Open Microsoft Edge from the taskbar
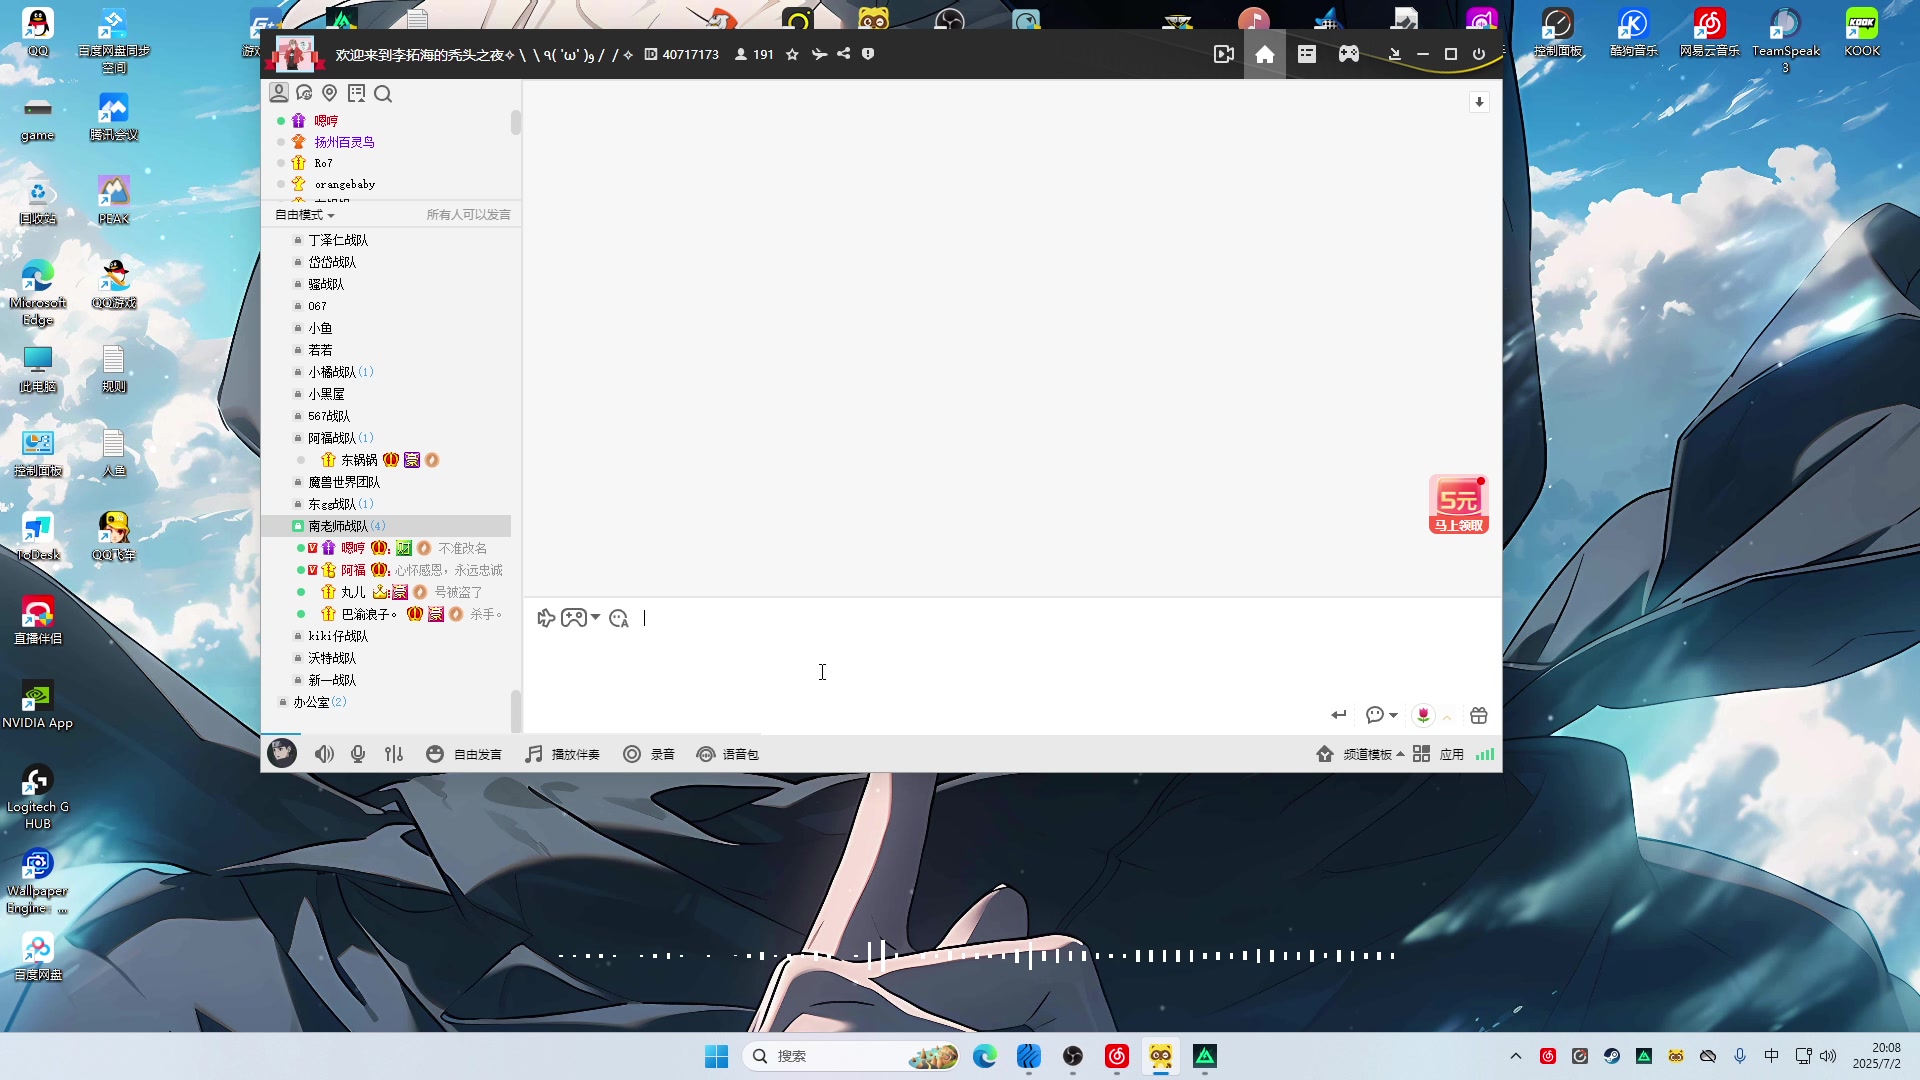Viewport: 1920px width, 1080px height. tap(985, 1056)
